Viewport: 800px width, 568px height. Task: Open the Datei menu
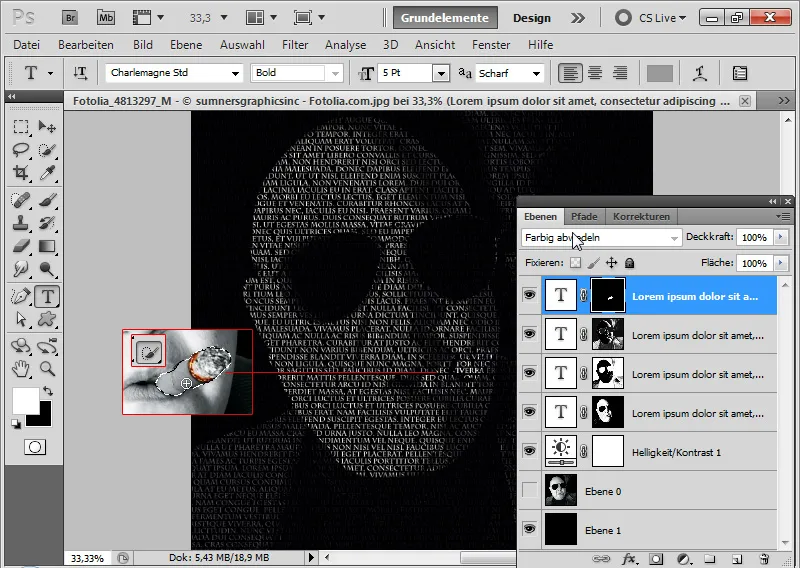point(27,45)
